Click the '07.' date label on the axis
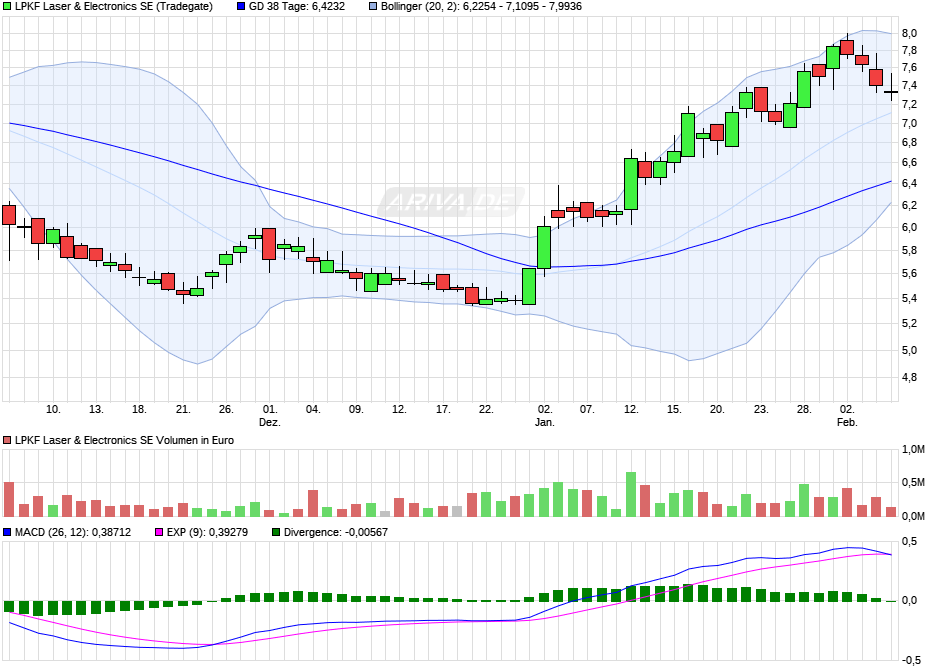This screenshot has width=940, height=670. [587, 409]
